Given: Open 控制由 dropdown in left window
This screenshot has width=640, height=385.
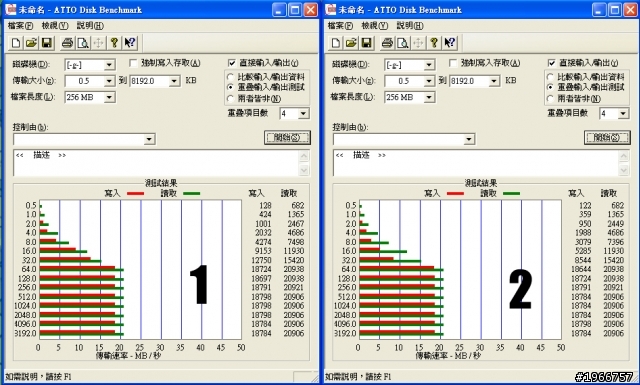Looking at the screenshot, I should pyautogui.click(x=149, y=139).
